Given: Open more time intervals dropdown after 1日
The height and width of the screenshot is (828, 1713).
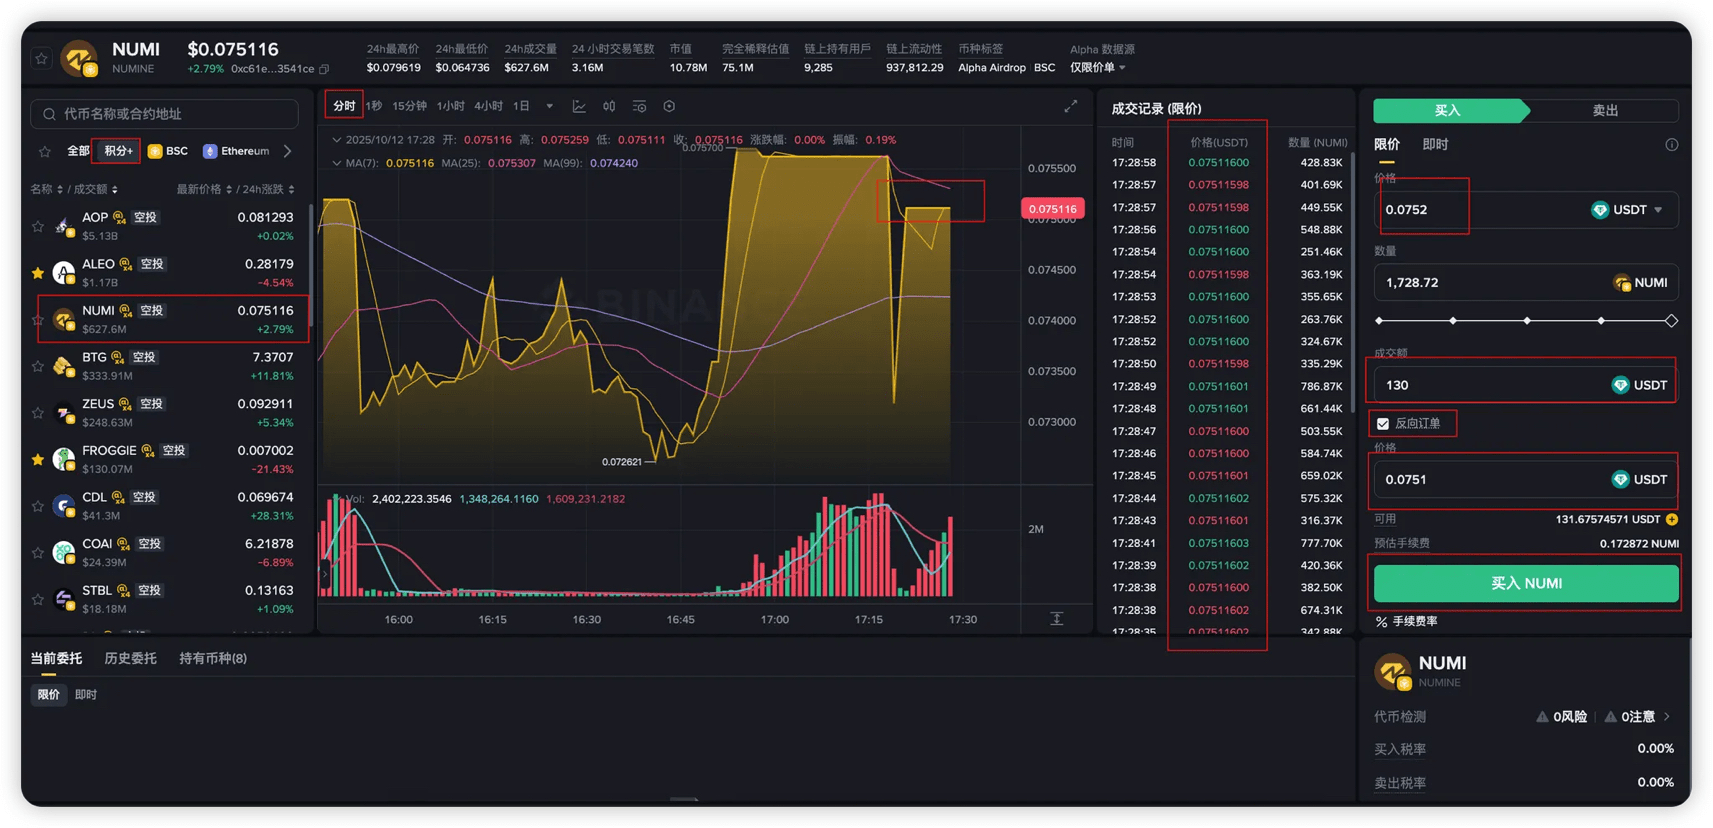Looking at the screenshot, I should [x=549, y=106].
